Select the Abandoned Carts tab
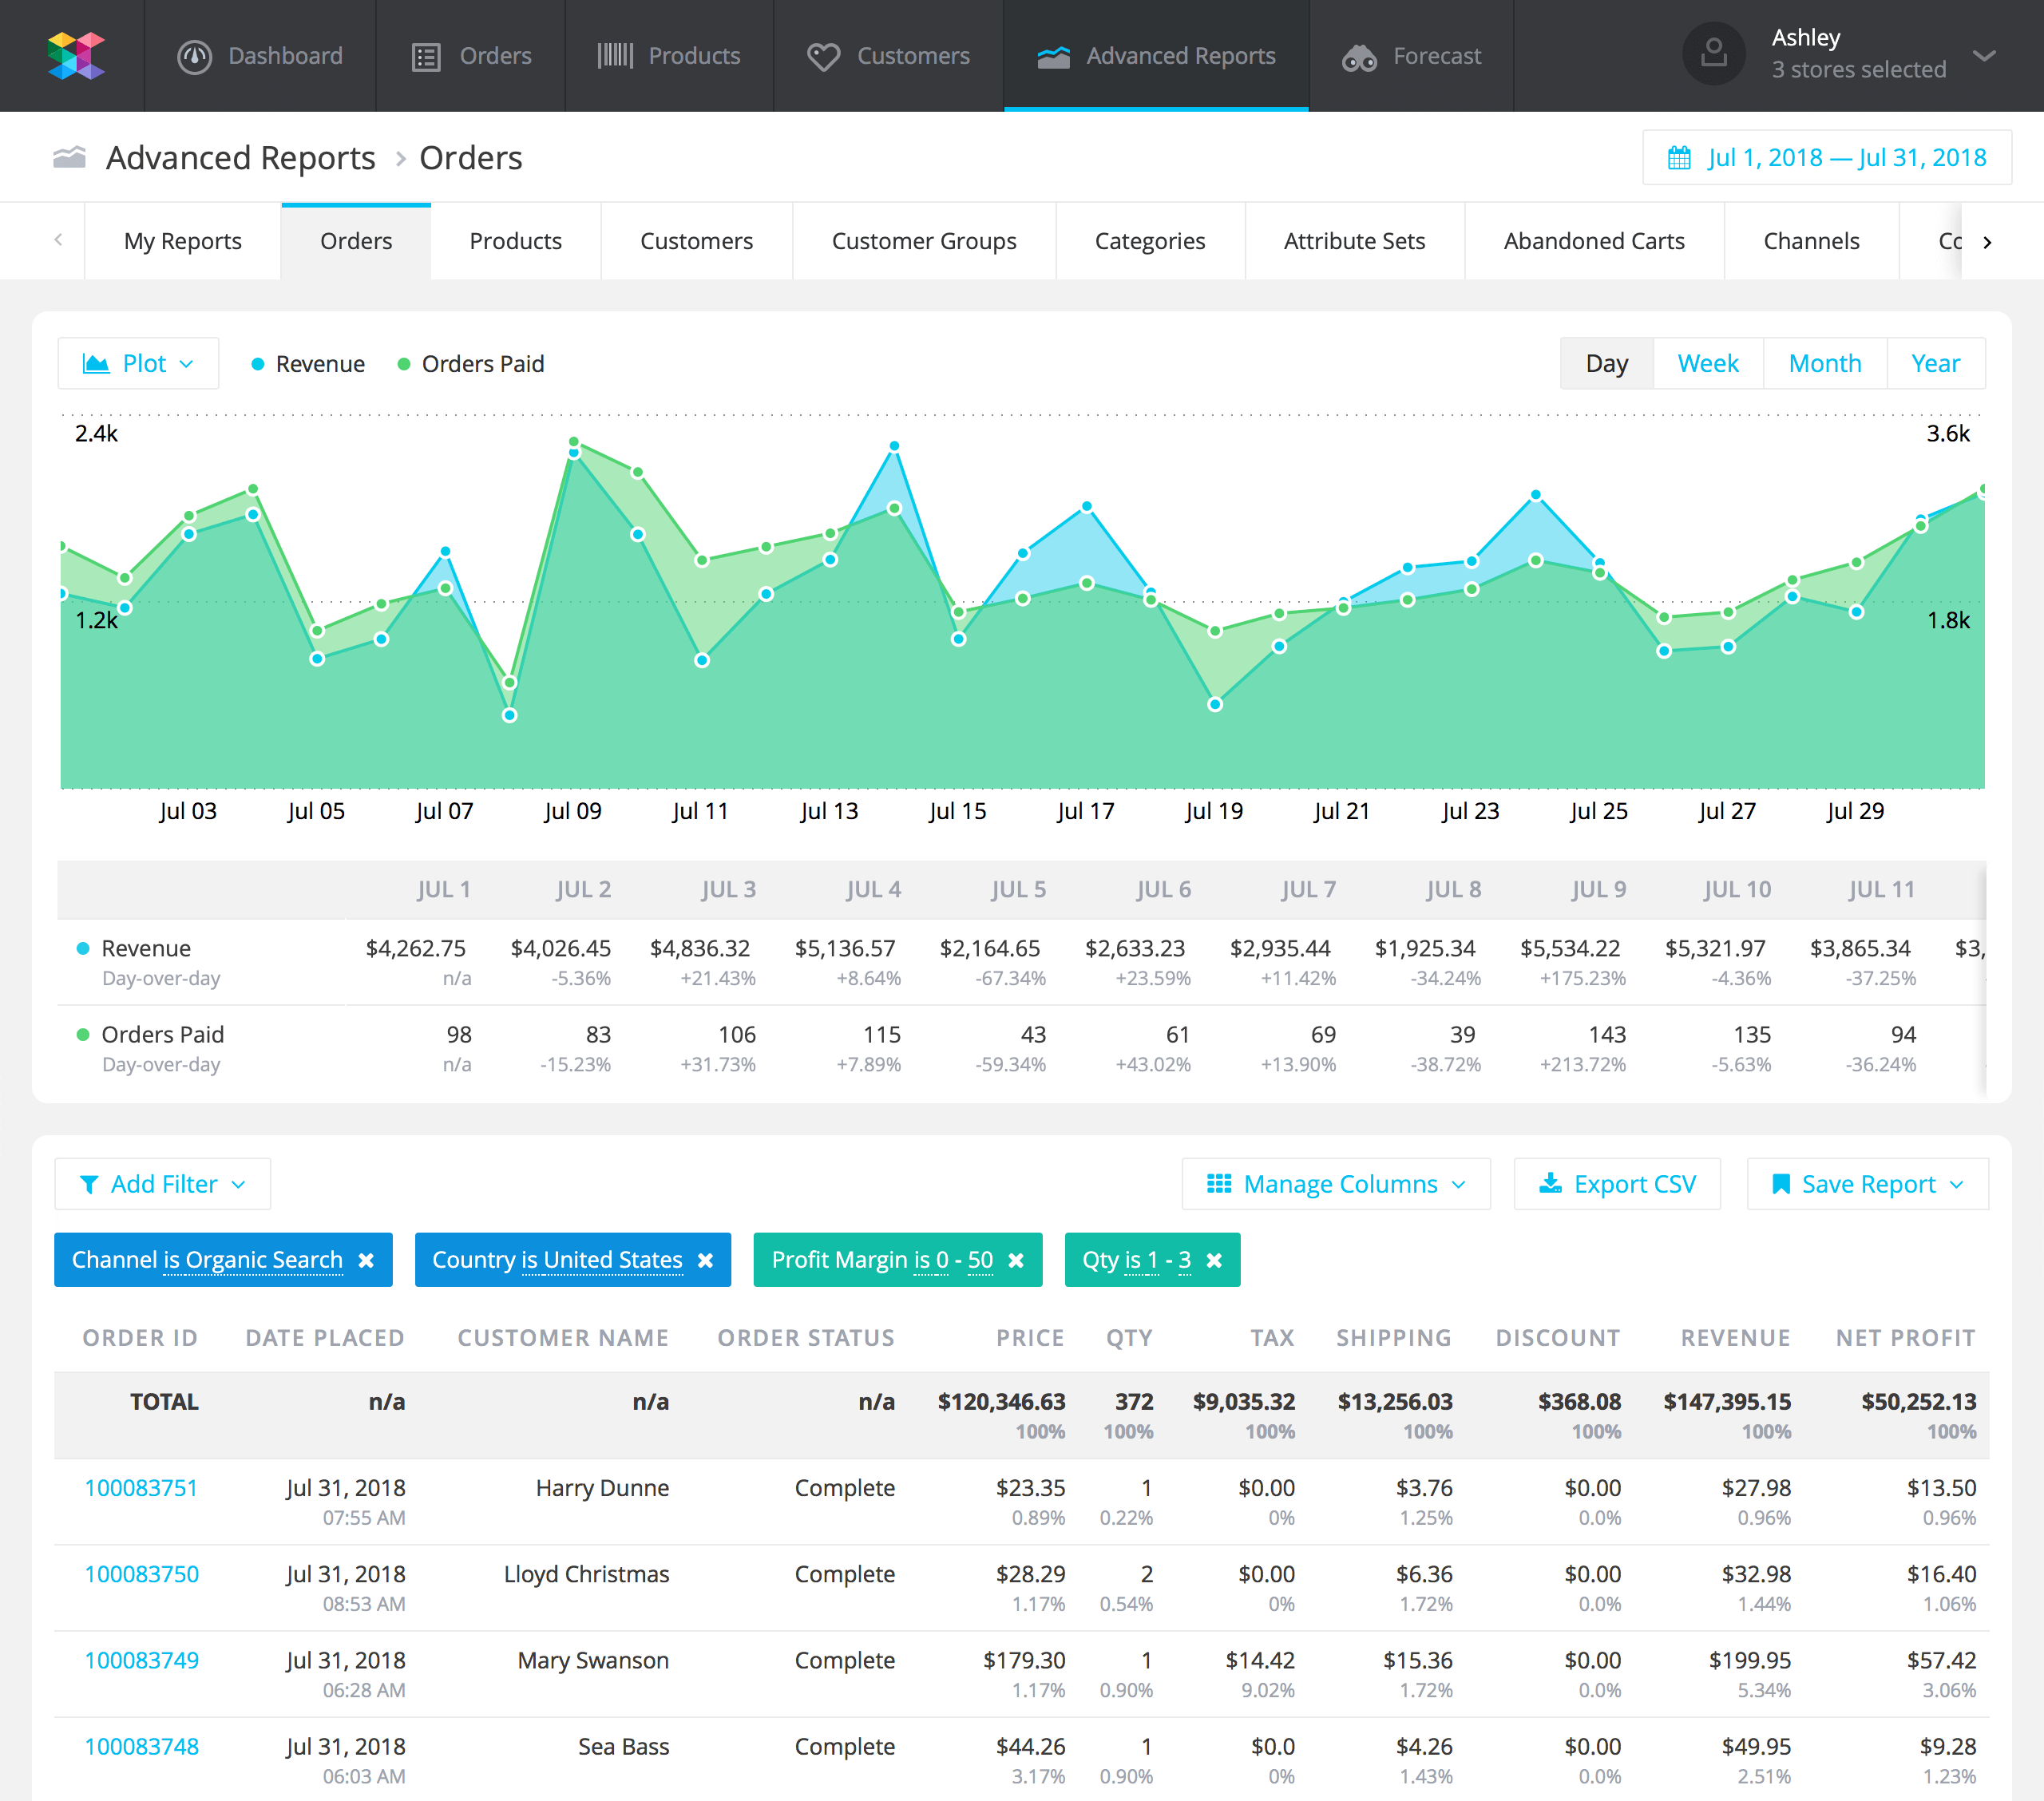The image size is (2044, 1801). pos(1592,242)
